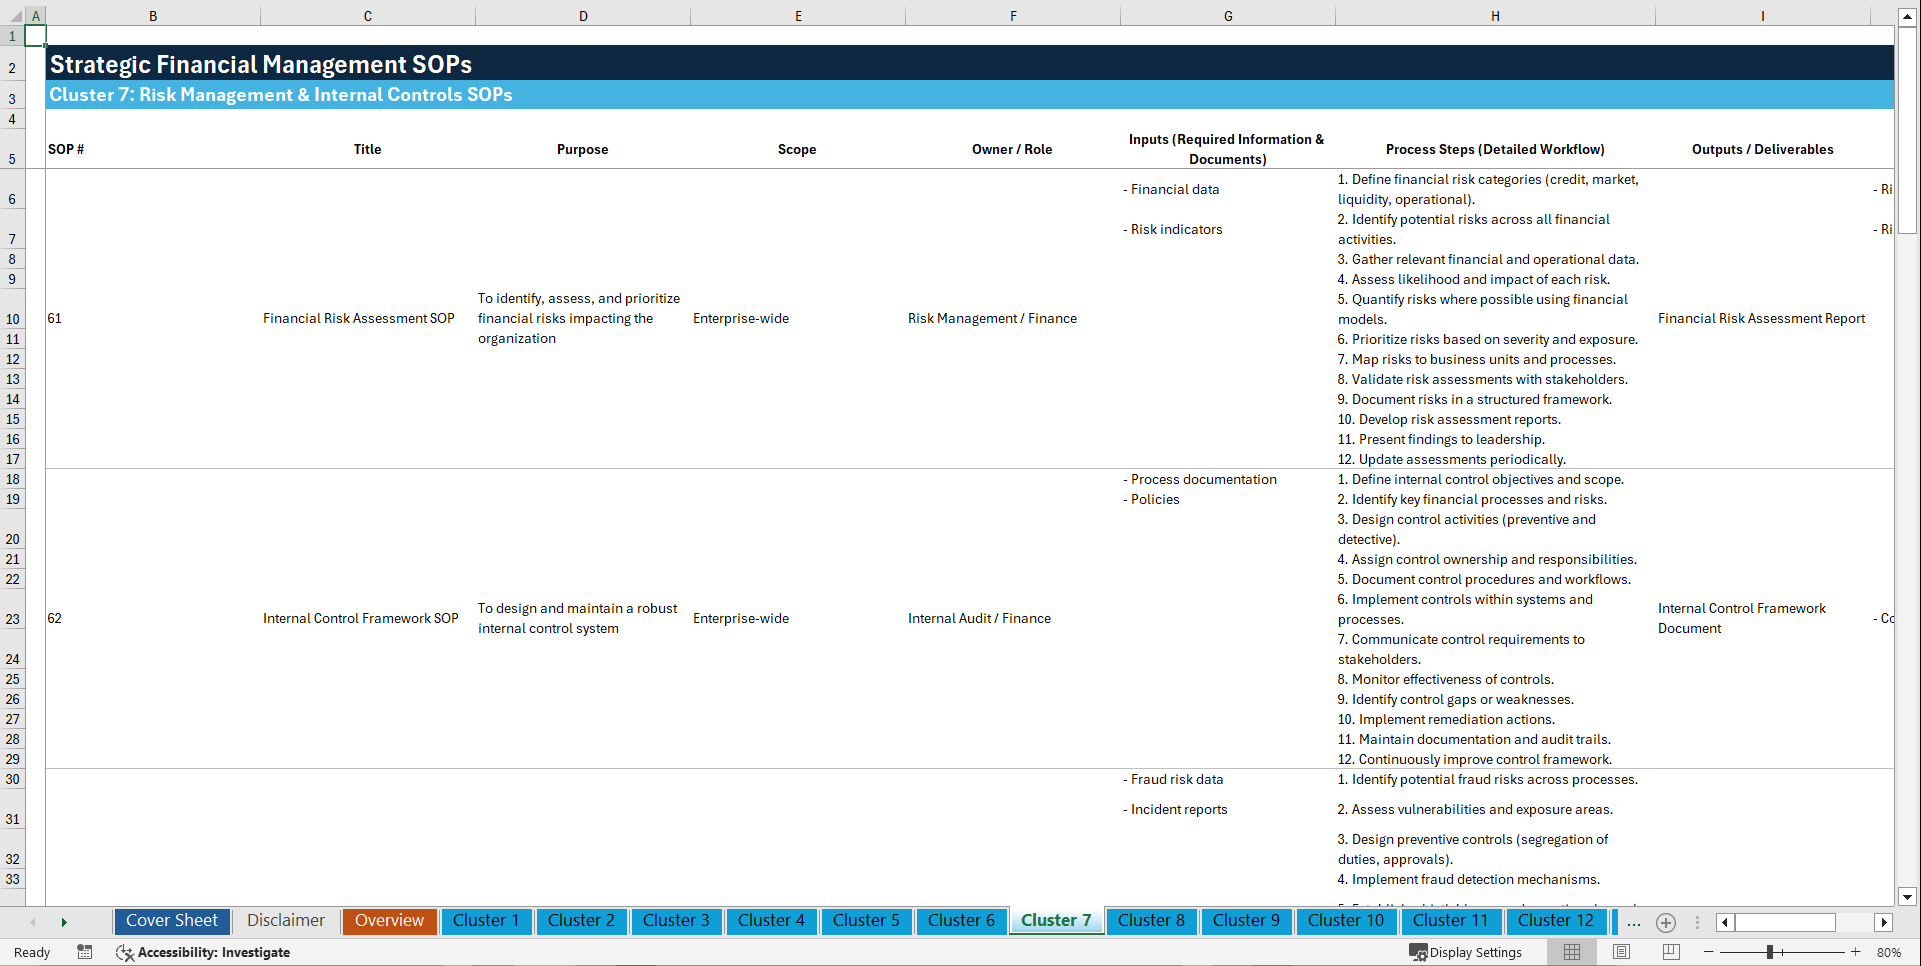Select the Normal view icon
The height and width of the screenshot is (966, 1921).
pos(1570,952)
